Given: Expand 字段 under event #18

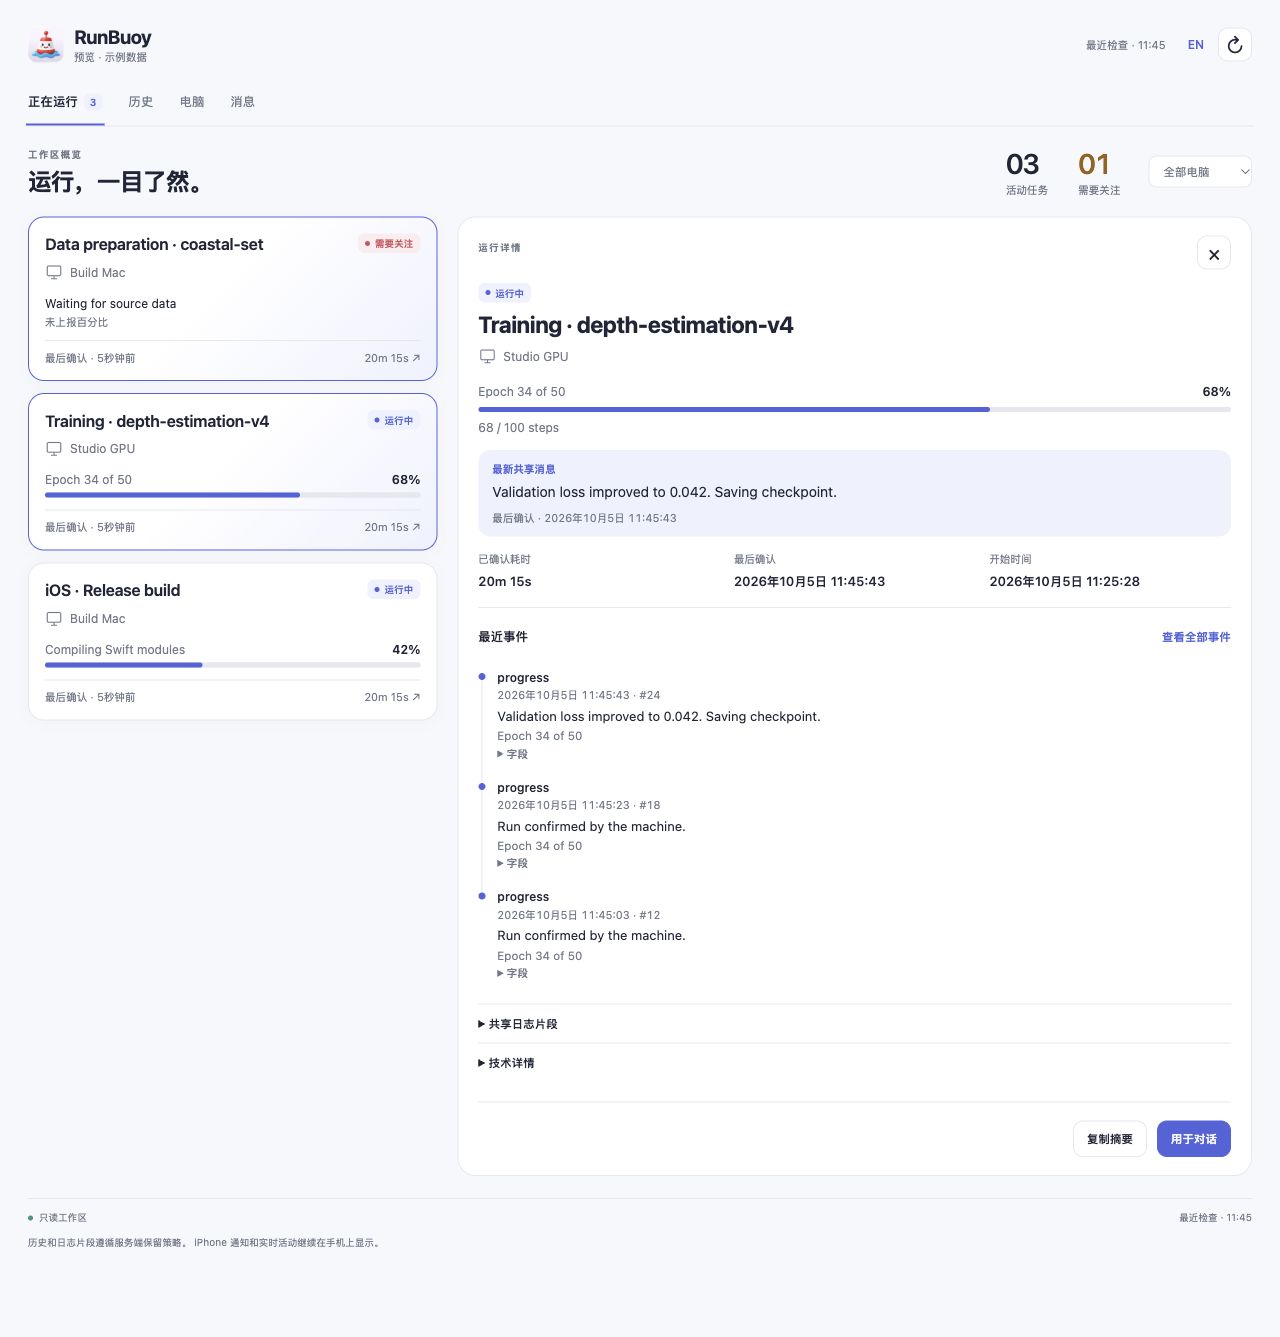Looking at the screenshot, I should (x=513, y=863).
